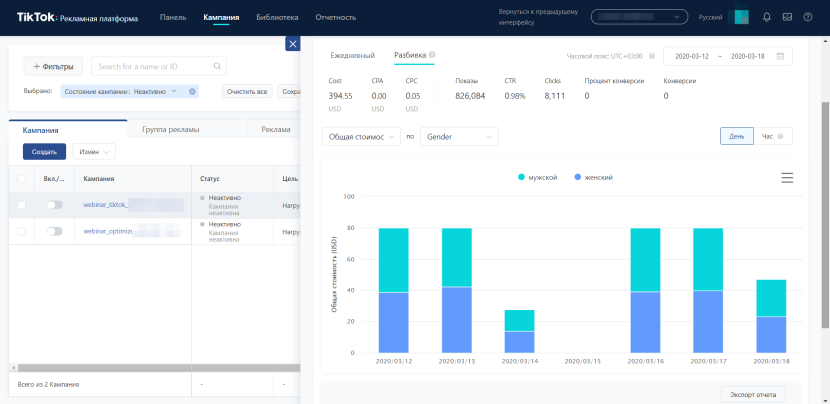
Task: Close the report panel with X
Action: point(292,44)
